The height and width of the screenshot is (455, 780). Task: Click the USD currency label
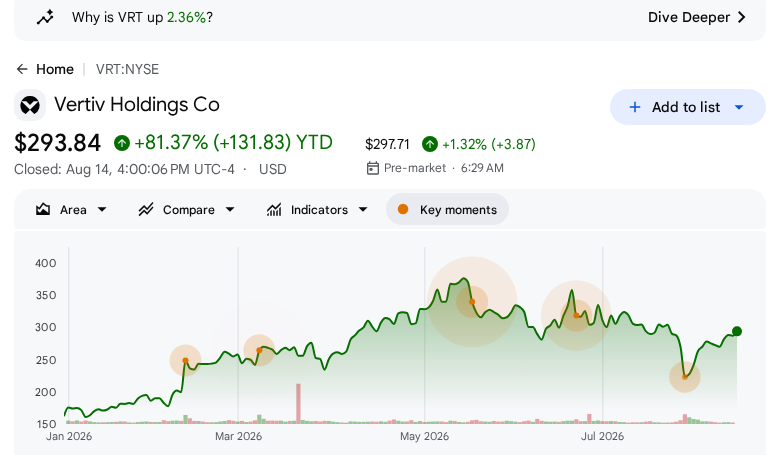273,169
